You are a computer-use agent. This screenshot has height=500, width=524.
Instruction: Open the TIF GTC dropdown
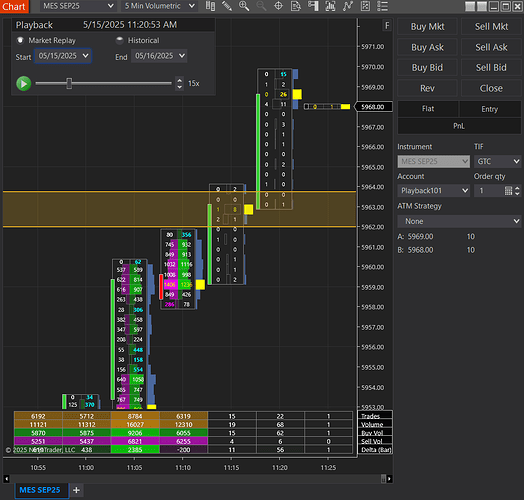[x=497, y=161]
